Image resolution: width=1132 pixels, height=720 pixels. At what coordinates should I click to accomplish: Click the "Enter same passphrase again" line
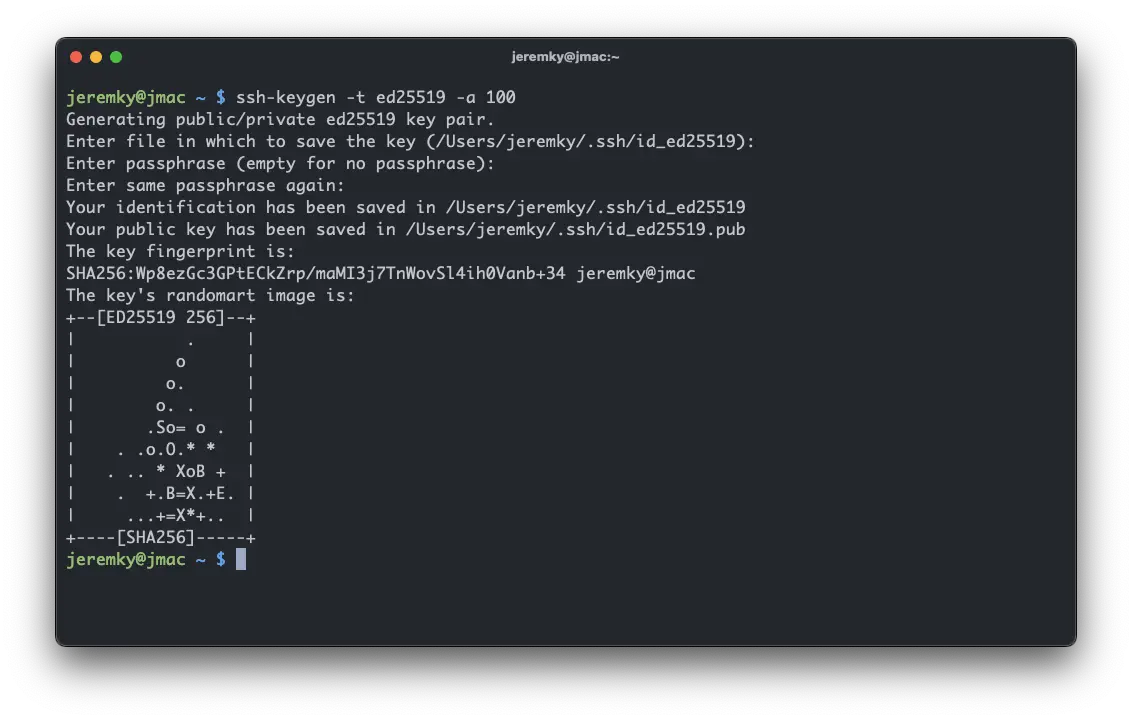tap(205, 186)
